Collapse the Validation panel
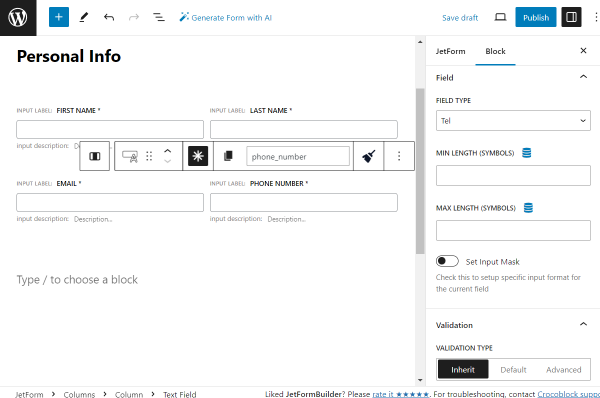 (x=513, y=325)
